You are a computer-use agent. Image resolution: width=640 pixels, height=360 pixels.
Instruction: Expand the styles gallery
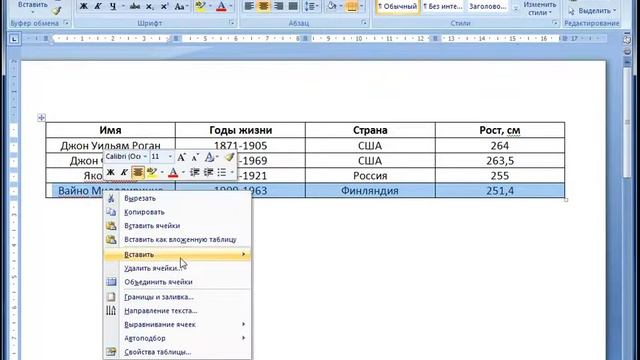click(516, 9)
